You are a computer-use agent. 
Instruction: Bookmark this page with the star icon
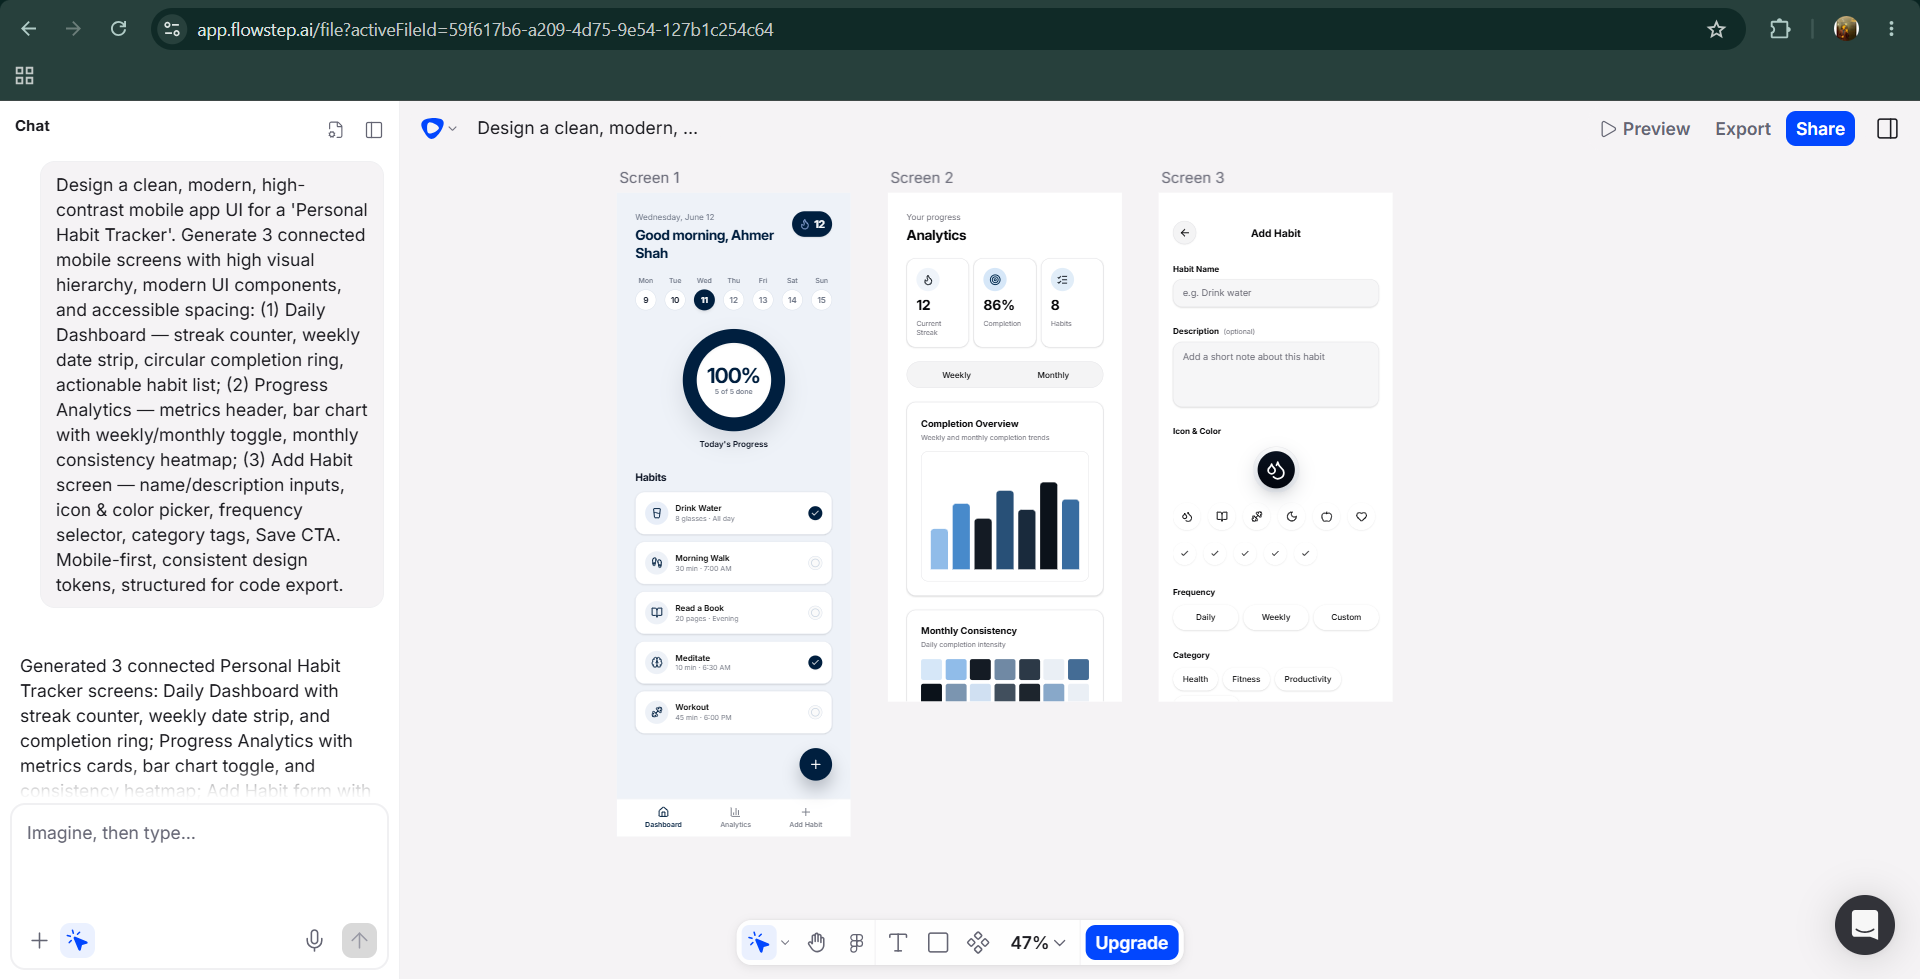[x=1716, y=29]
